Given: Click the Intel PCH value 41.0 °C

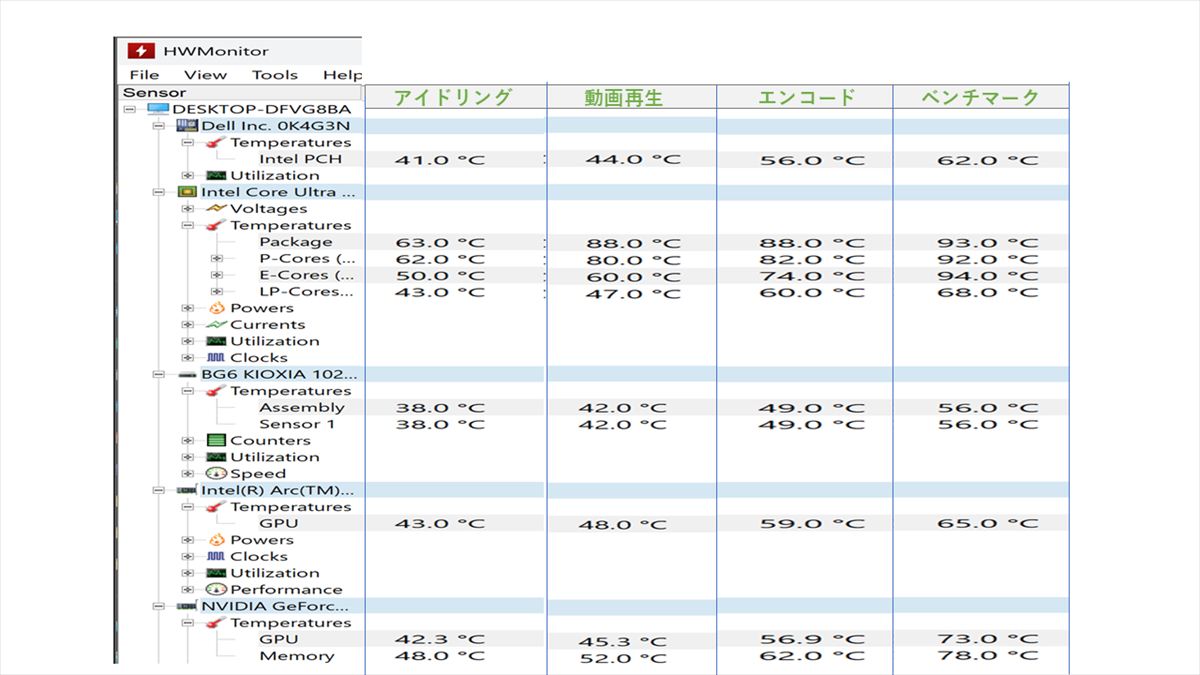Looking at the screenshot, I should click(439, 160).
